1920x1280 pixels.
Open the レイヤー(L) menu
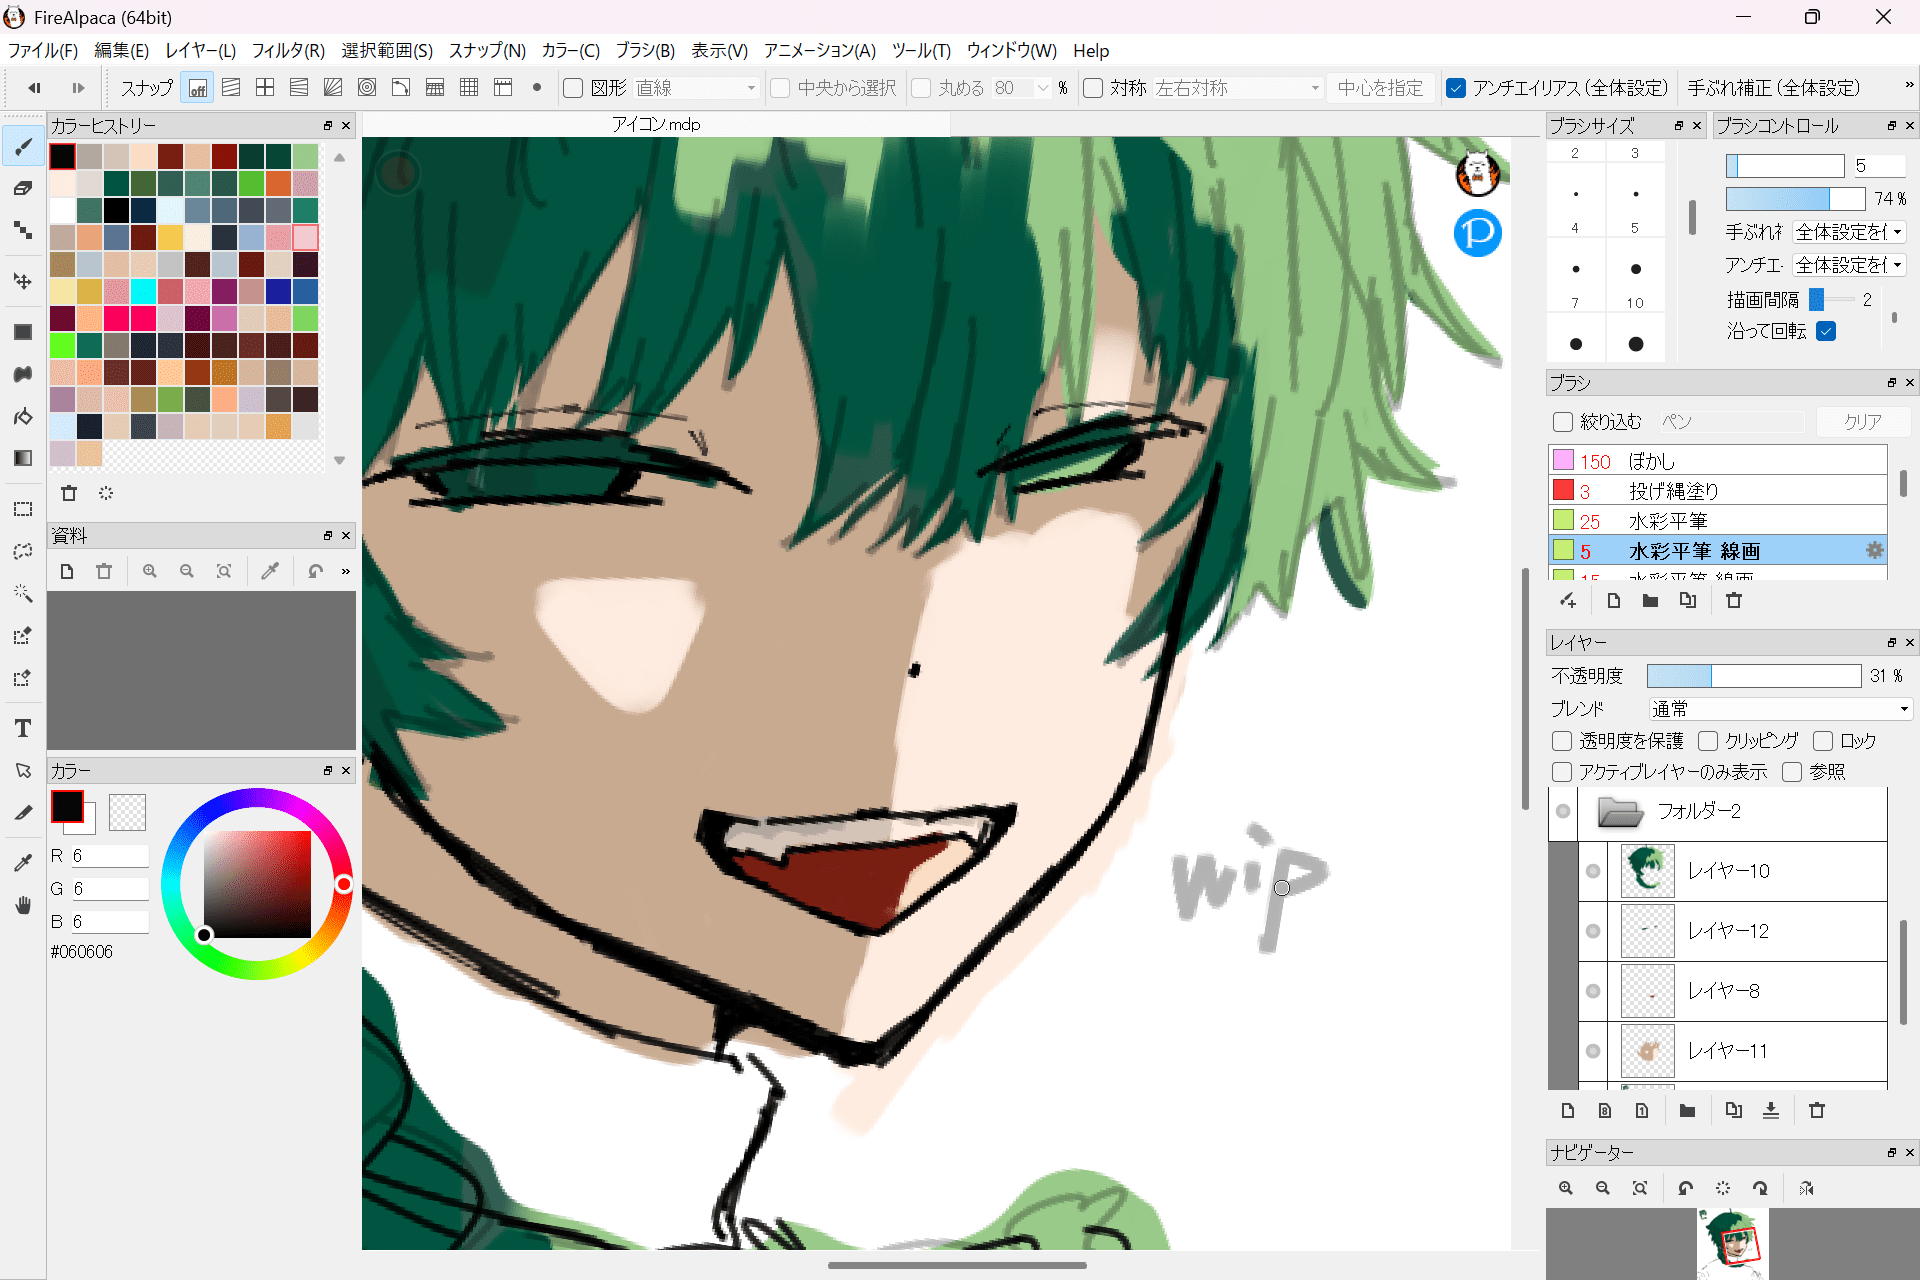click(x=200, y=51)
